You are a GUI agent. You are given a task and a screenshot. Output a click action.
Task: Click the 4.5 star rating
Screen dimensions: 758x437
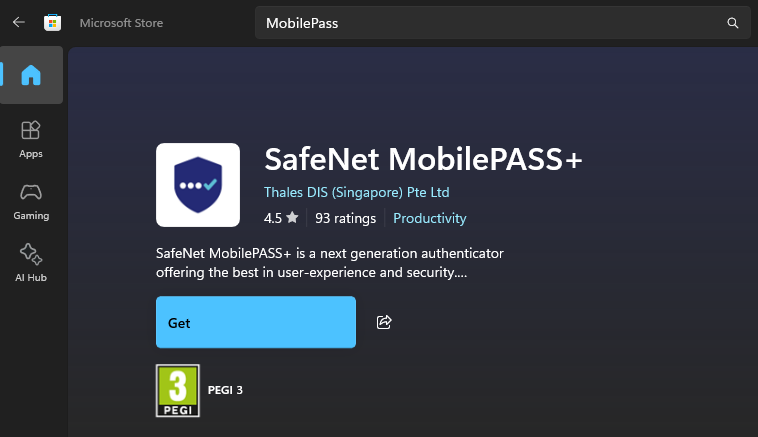click(x=280, y=218)
